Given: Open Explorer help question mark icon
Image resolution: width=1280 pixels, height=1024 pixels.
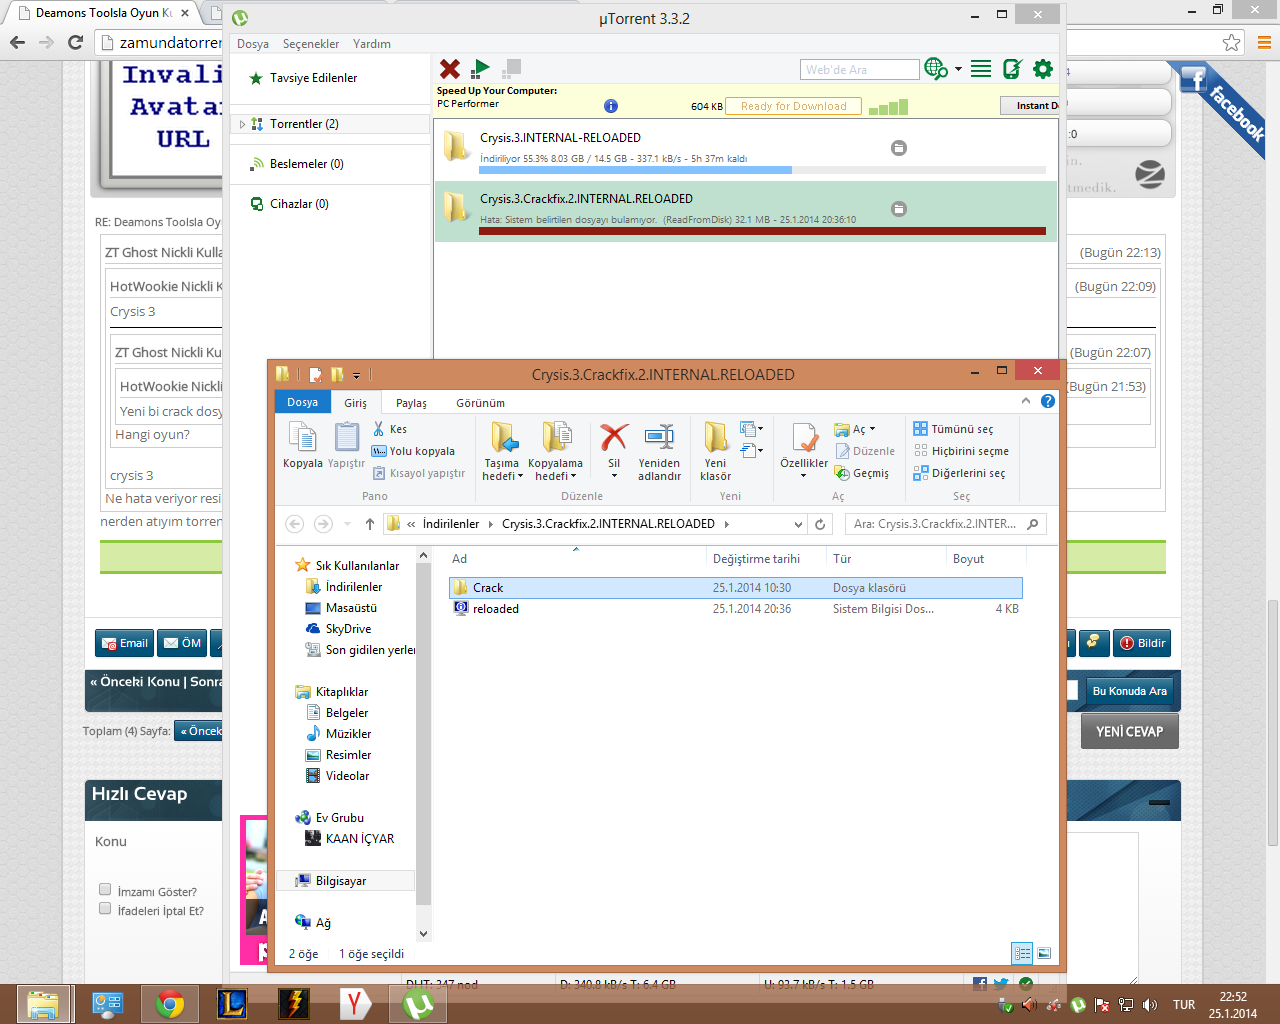Looking at the screenshot, I should (x=1047, y=401).
